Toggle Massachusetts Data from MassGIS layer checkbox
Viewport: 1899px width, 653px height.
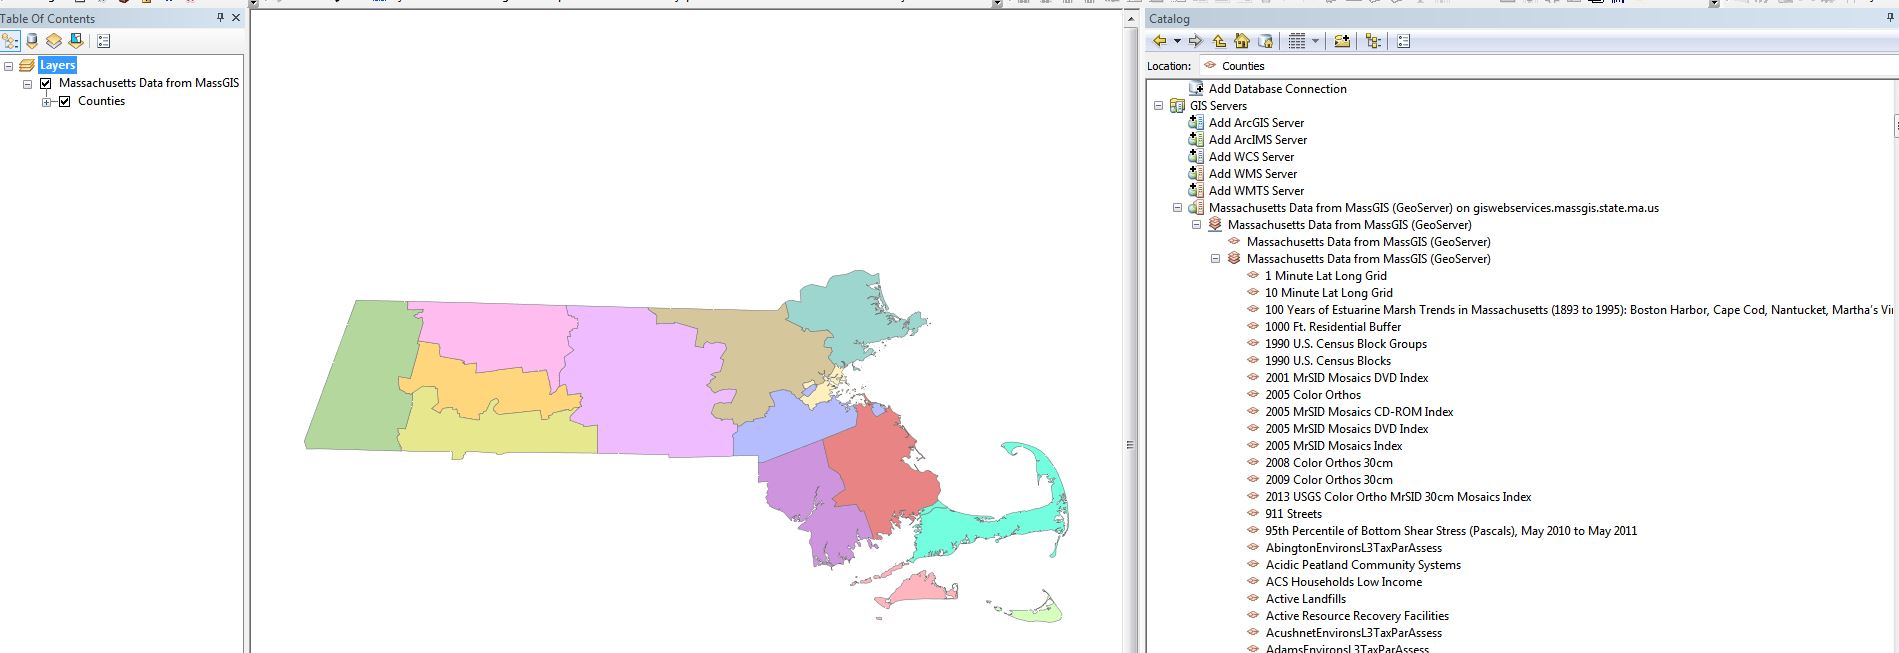coord(45,83)
